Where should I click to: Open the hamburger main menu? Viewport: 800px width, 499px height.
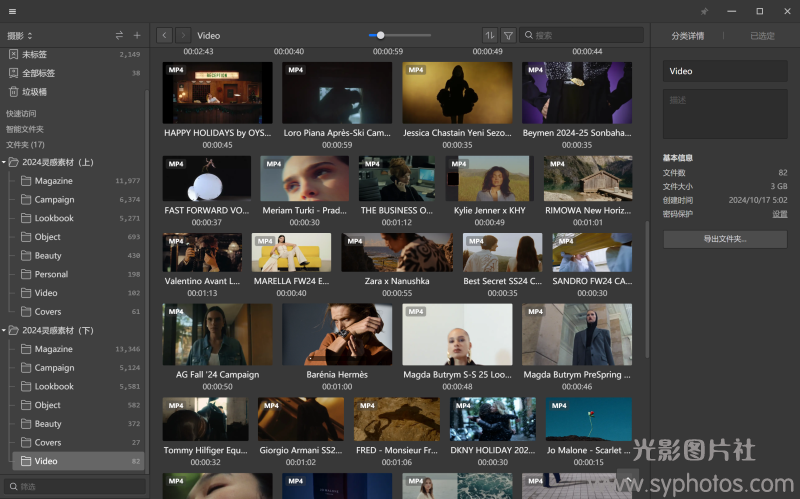click(12, 11)
